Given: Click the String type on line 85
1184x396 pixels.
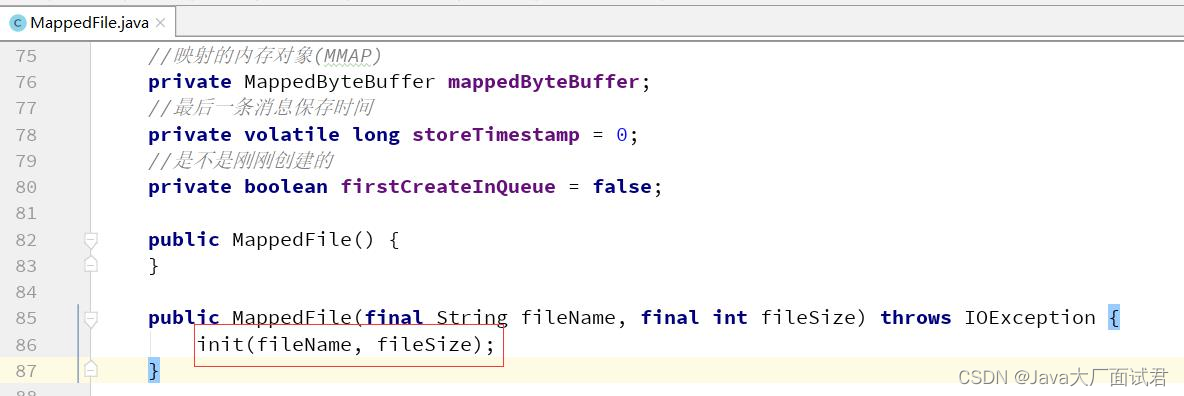Looking at the screenshot, I should tap(472, 317).
